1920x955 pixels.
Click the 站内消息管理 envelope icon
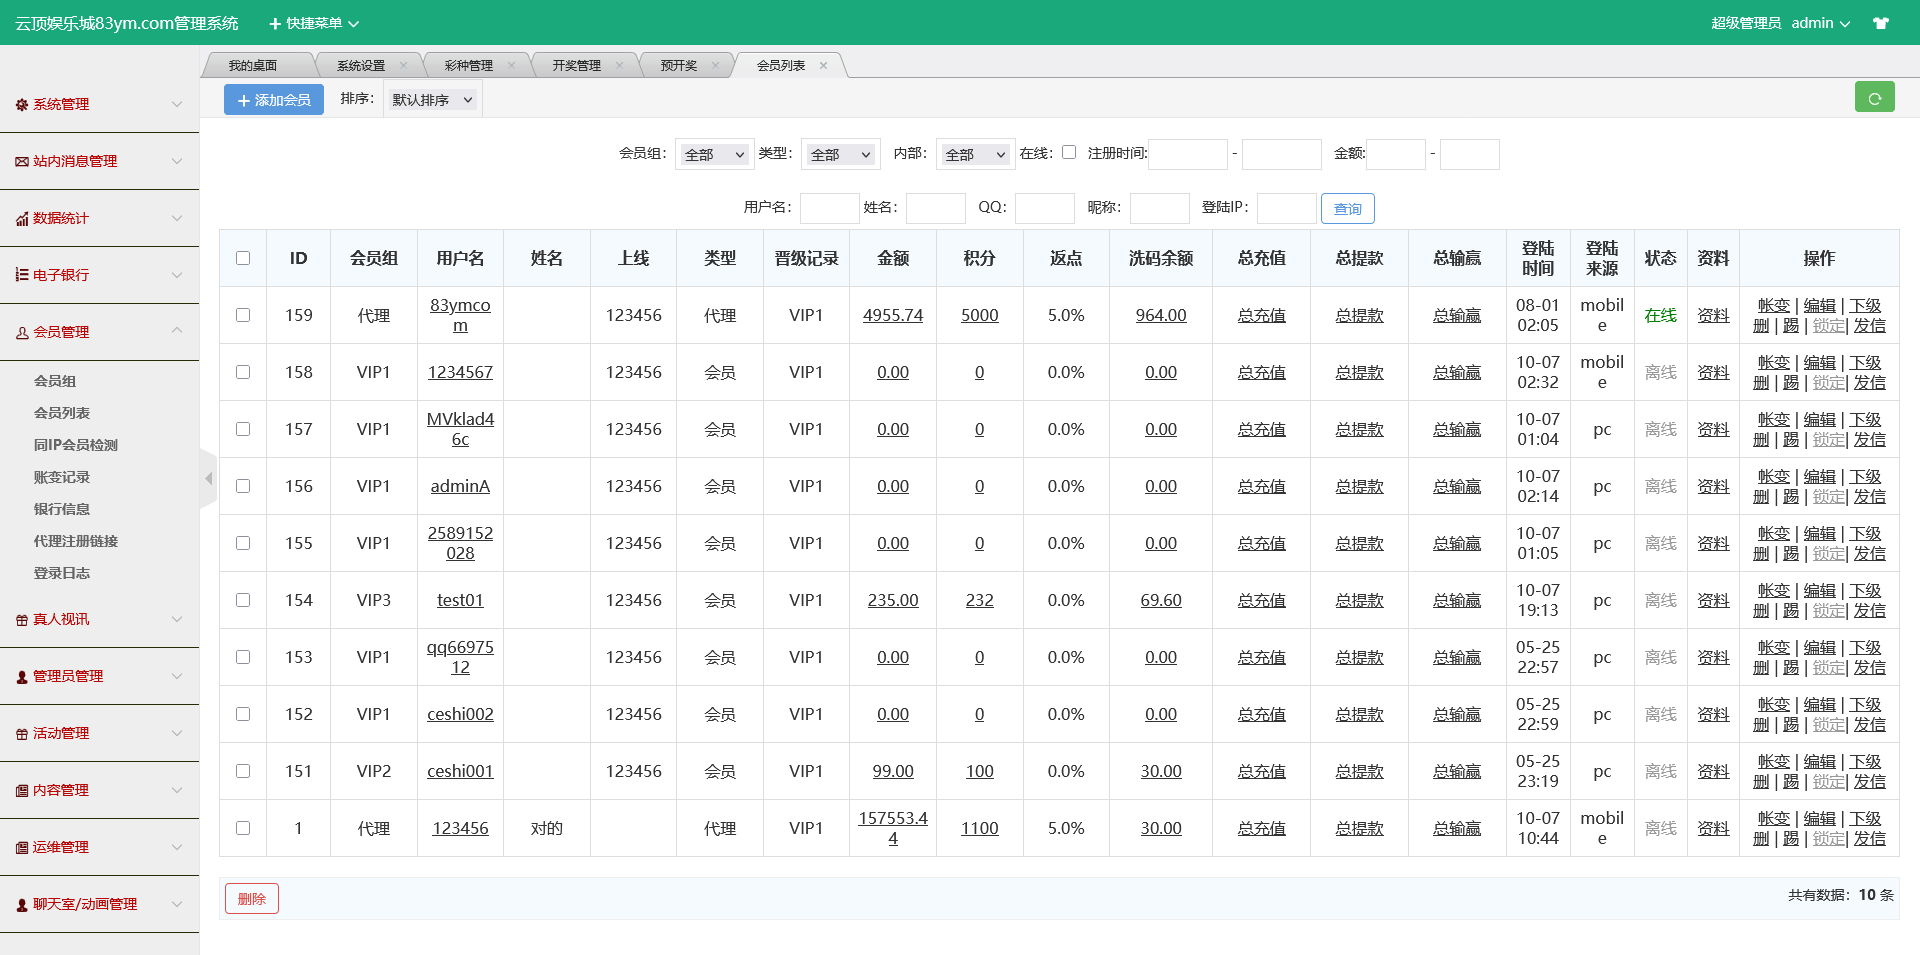[21, 161]
